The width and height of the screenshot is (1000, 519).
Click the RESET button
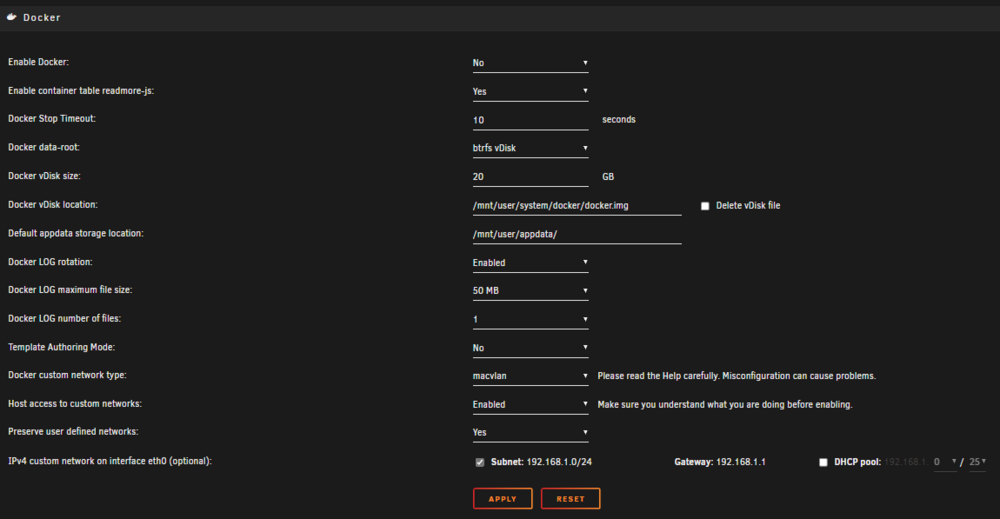[x=570, y=499]
